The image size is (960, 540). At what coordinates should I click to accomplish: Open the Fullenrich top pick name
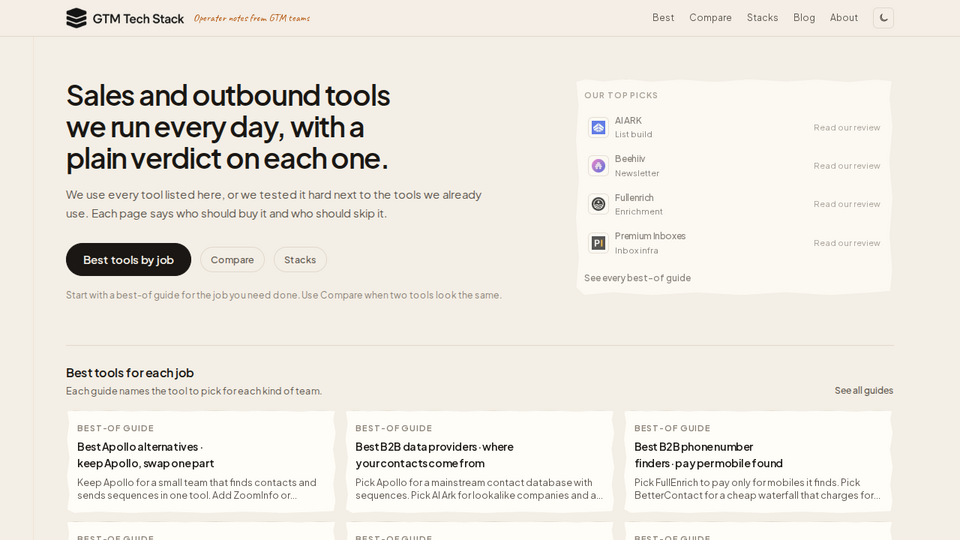click(634, 198)
